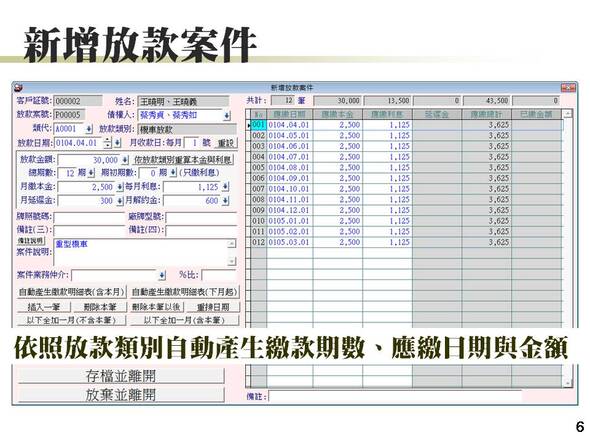Click 自動產生繳款明細表(下月起) button
Screen dimensions: 590x443
pos(184,292)
